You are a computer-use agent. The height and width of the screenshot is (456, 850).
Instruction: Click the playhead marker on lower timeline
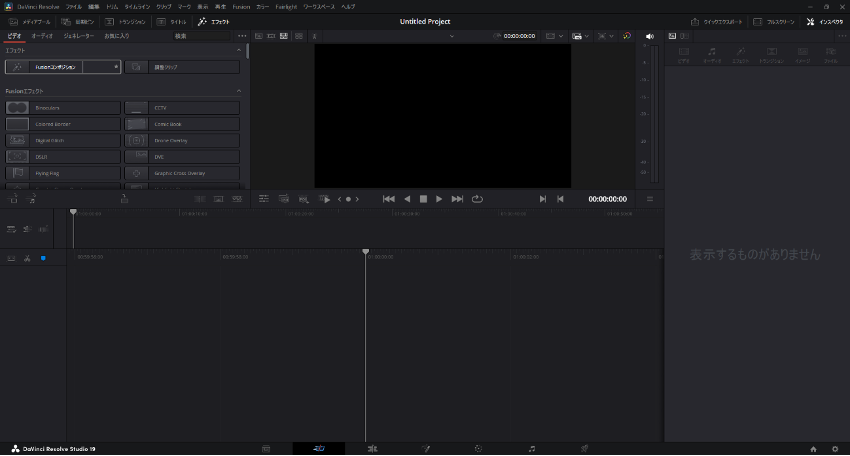point(365,252)
